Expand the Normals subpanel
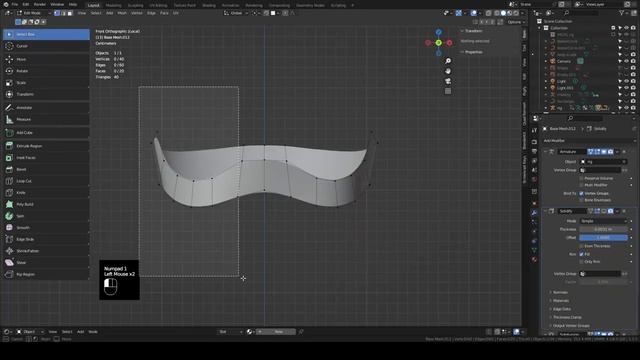This screenshot has width=640, height=360. click(560, 292)
